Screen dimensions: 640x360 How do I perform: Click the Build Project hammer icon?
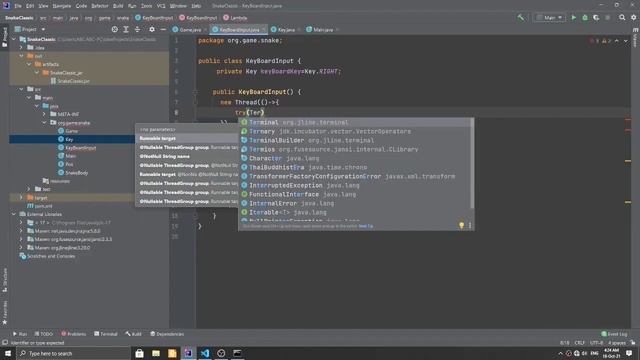point(521,18)
